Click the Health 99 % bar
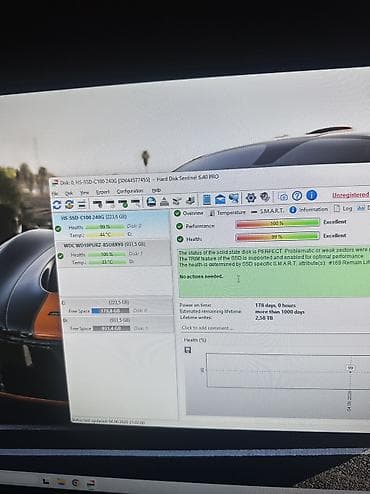 click(277, 236)
